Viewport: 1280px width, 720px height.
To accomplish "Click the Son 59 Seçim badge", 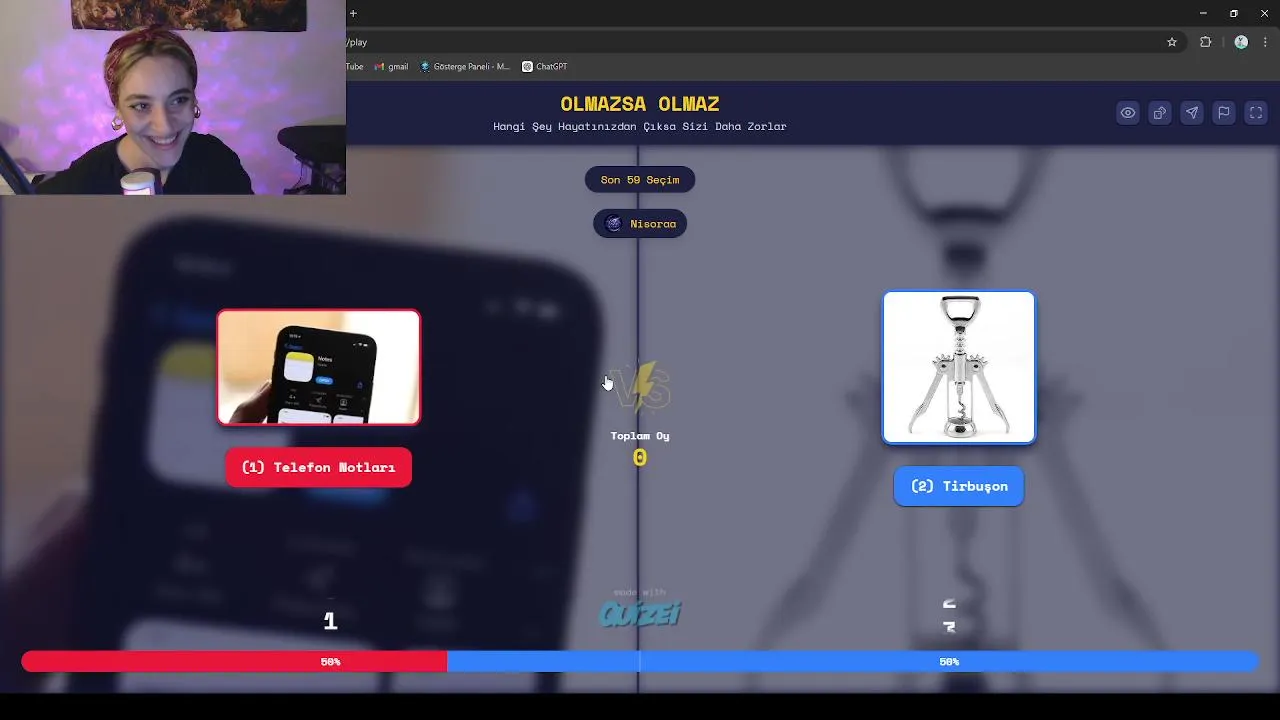I will [640, 180].
